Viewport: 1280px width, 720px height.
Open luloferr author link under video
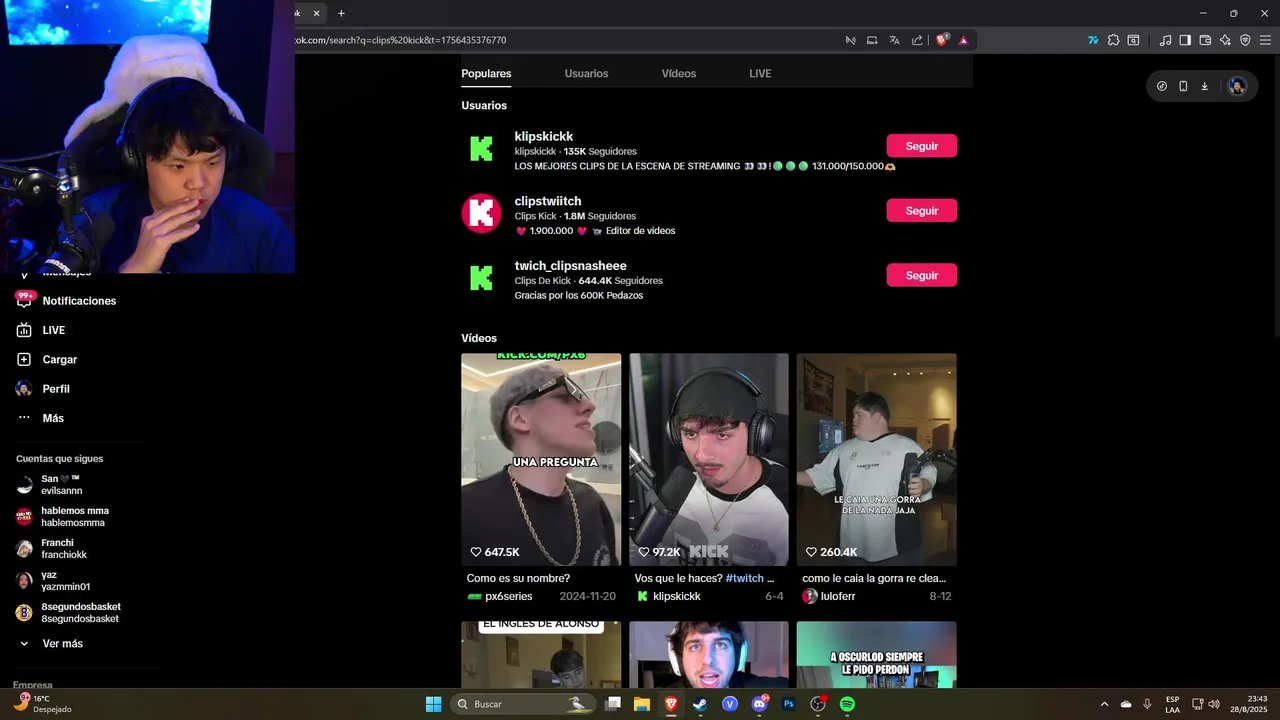coord(838,596)
